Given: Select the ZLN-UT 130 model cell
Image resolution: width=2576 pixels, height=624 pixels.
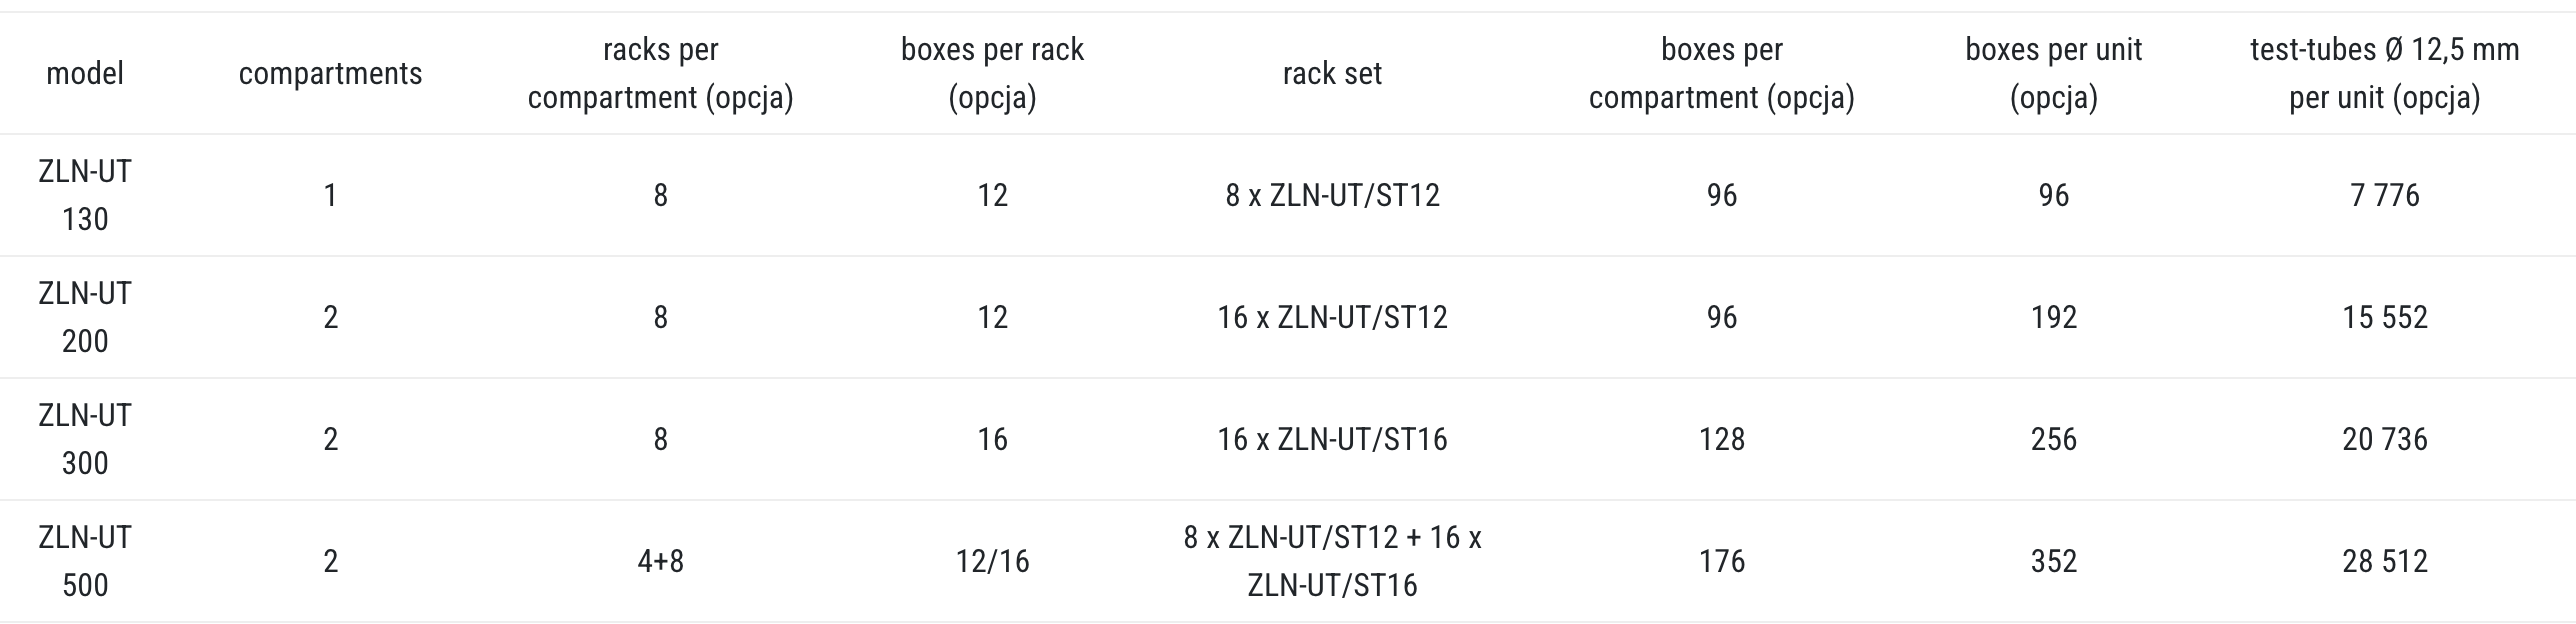Looking at the screenshot, I should [85, 195].
